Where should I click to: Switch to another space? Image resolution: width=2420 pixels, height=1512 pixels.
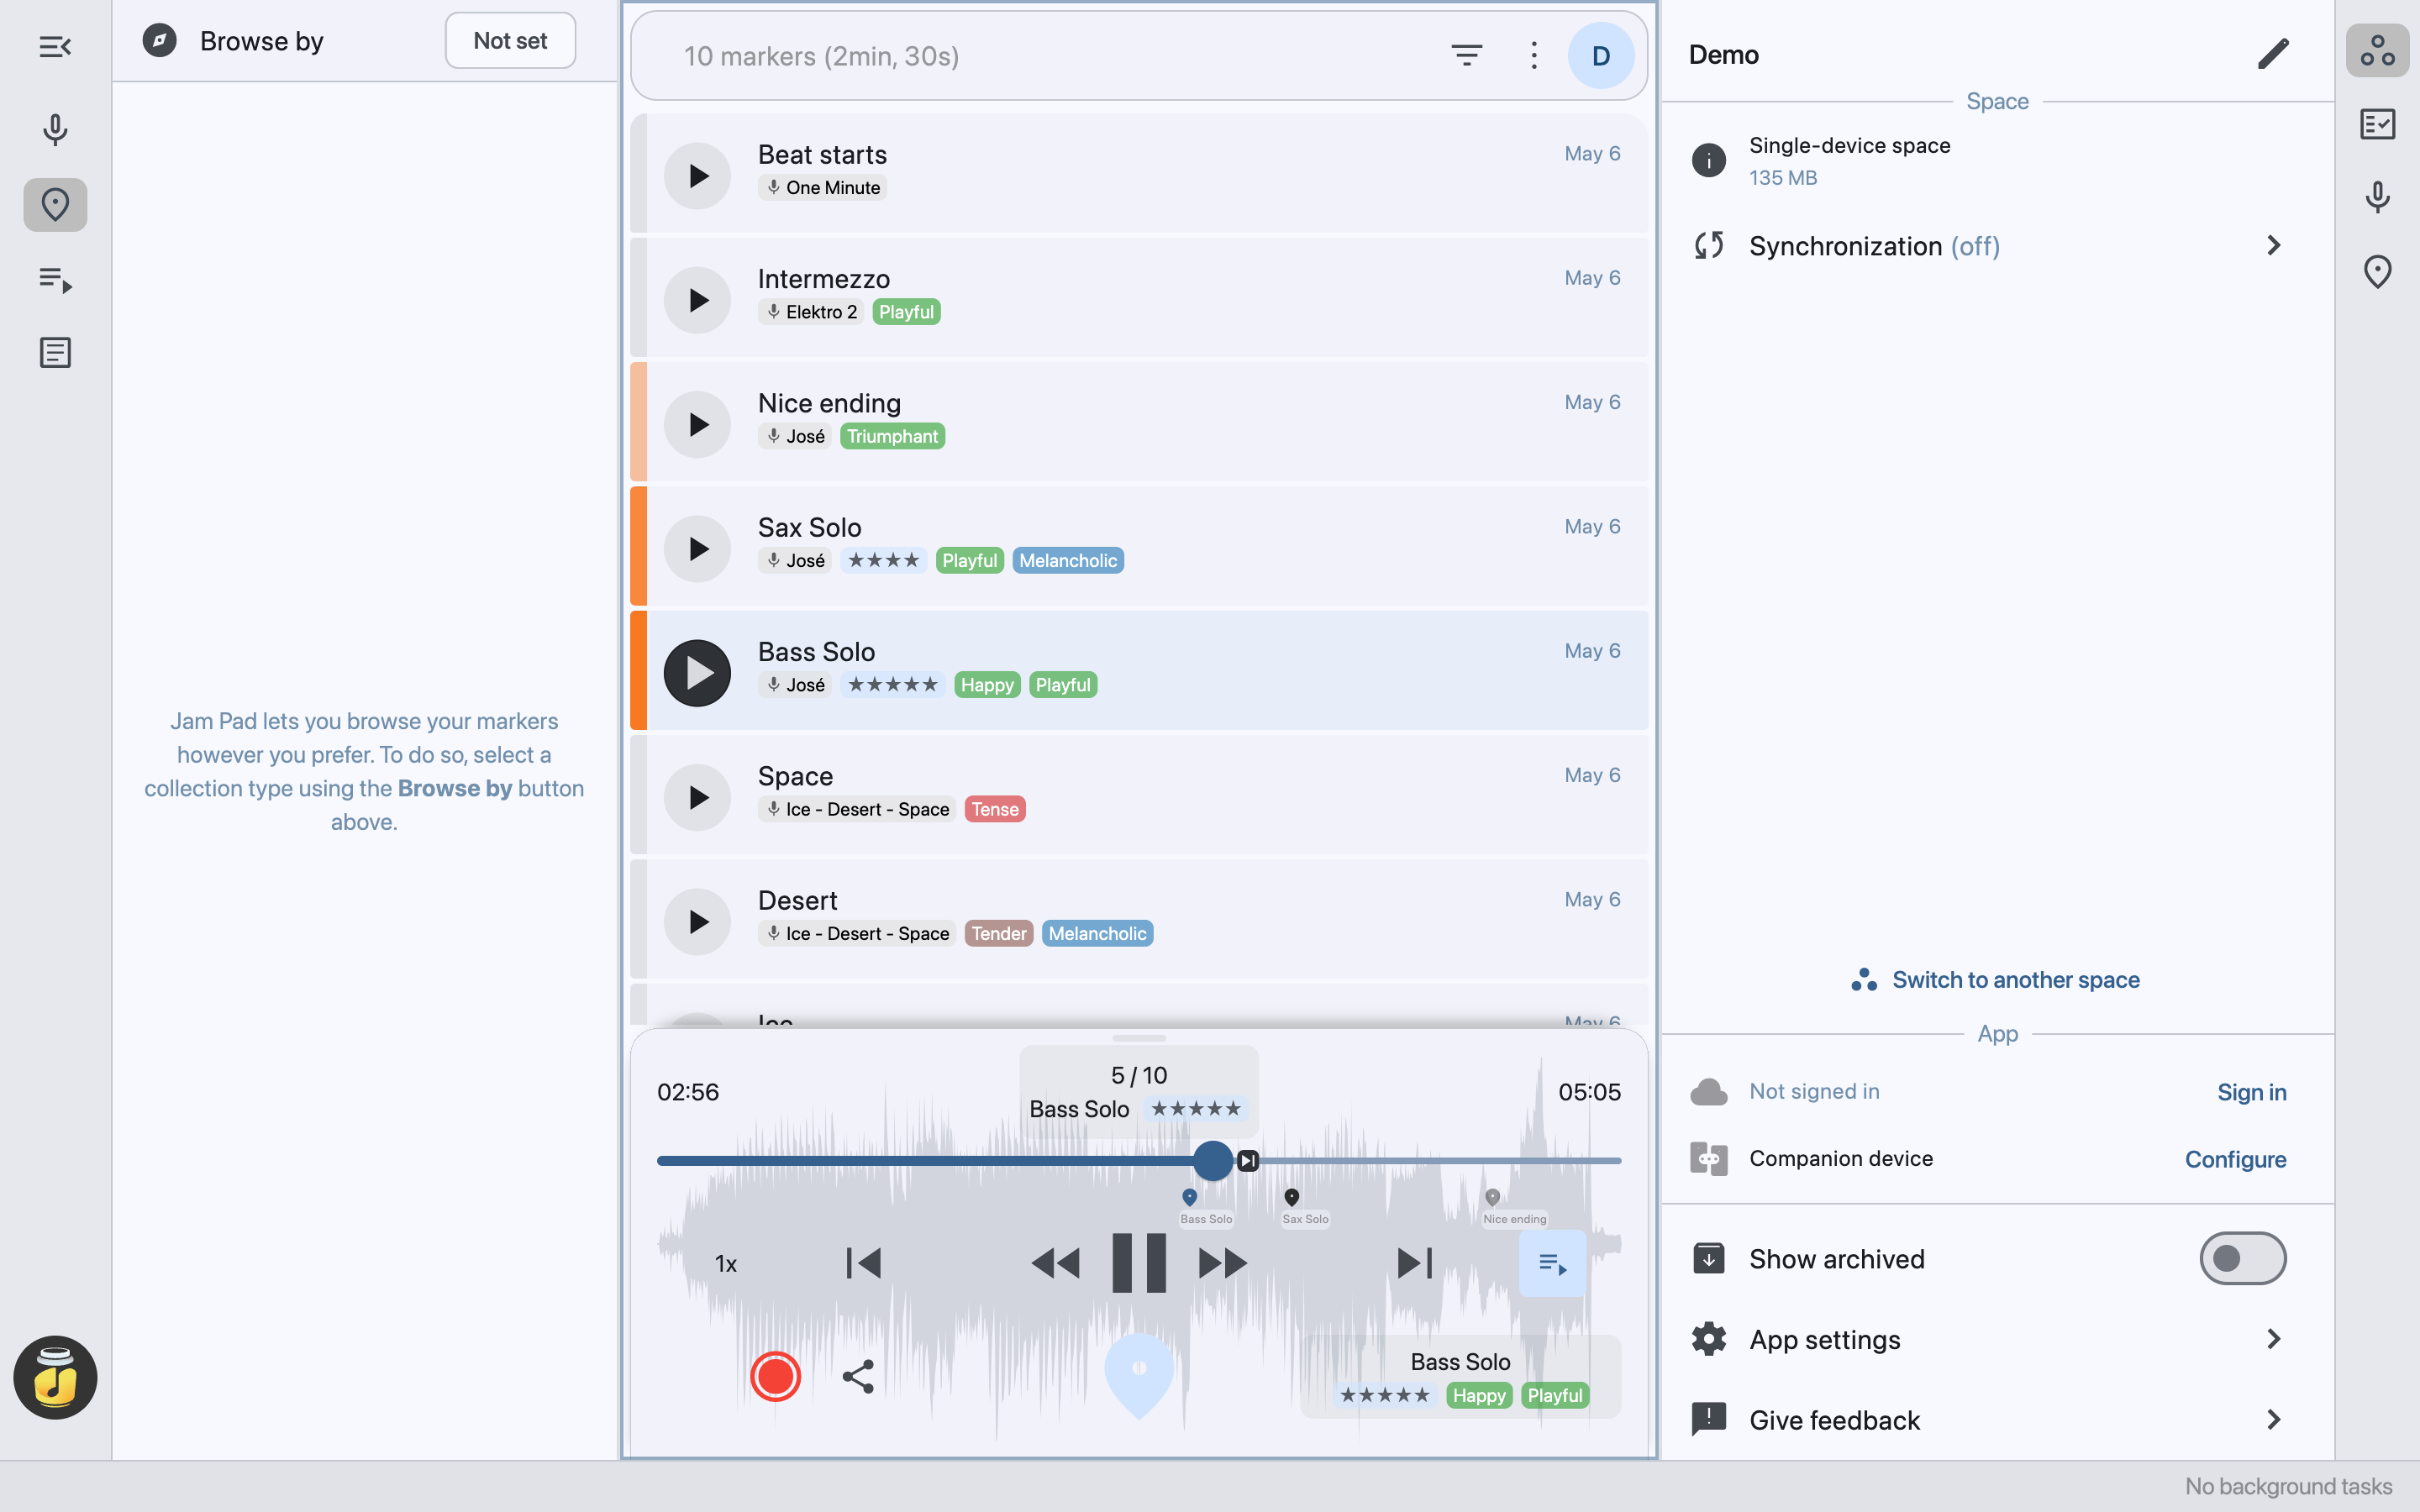(x=1995, y=980)
